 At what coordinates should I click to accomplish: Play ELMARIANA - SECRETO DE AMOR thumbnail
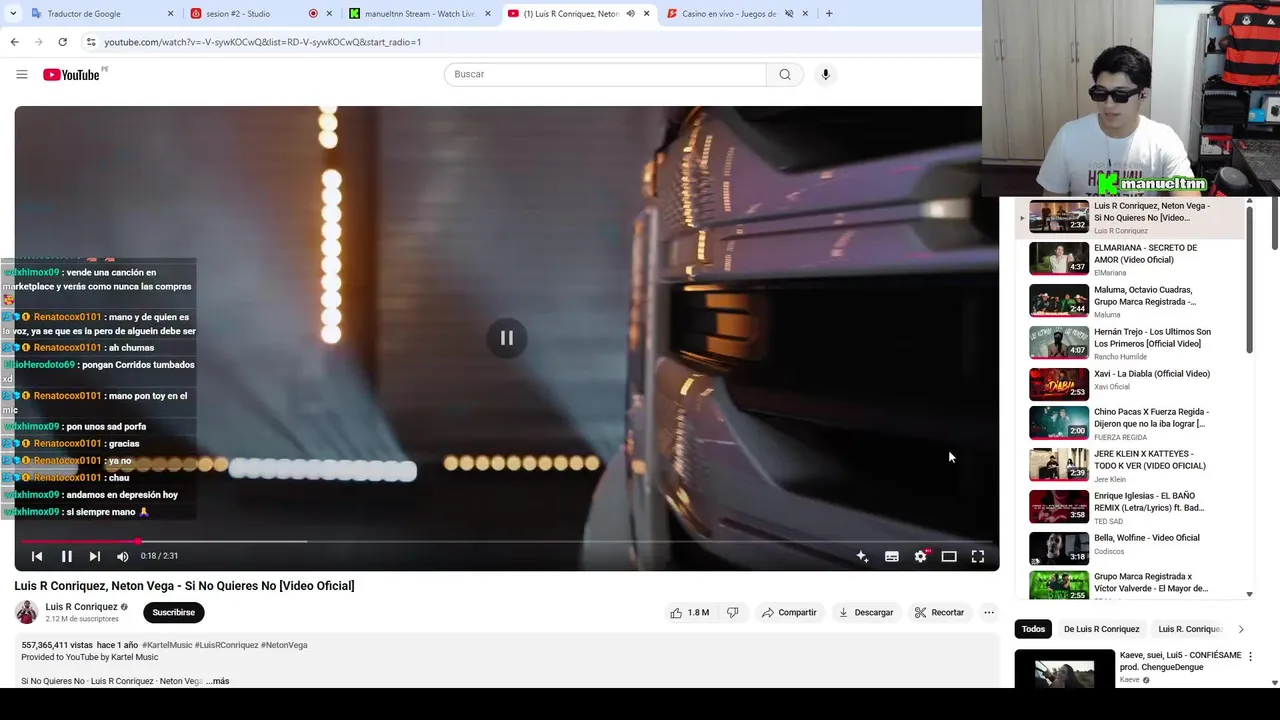pyautogui.click(x=1059, y=258)
